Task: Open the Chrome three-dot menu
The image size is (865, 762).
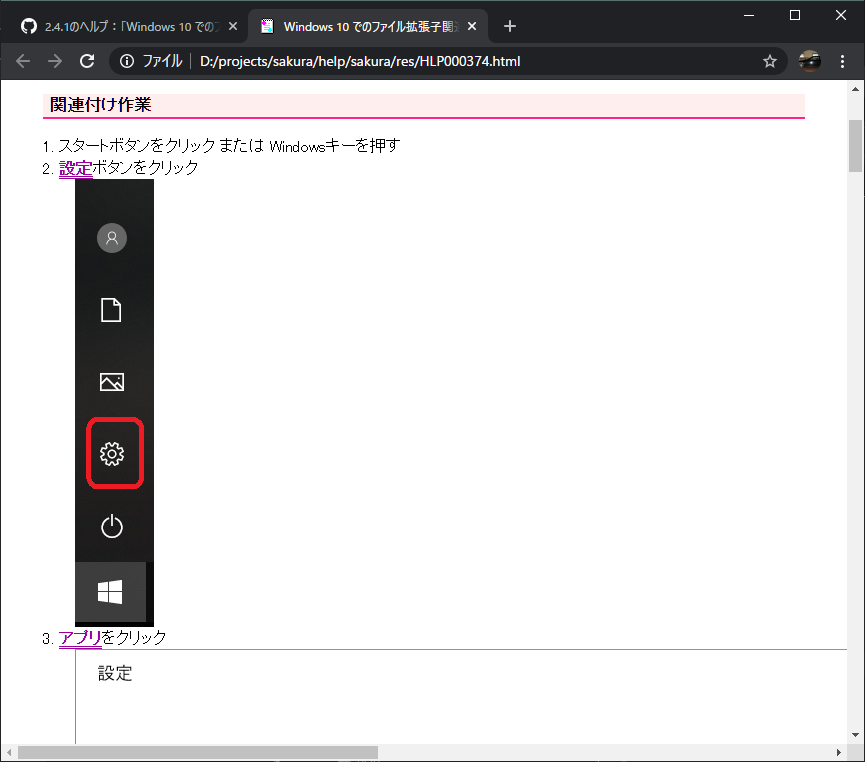Action: pos(842,61)
